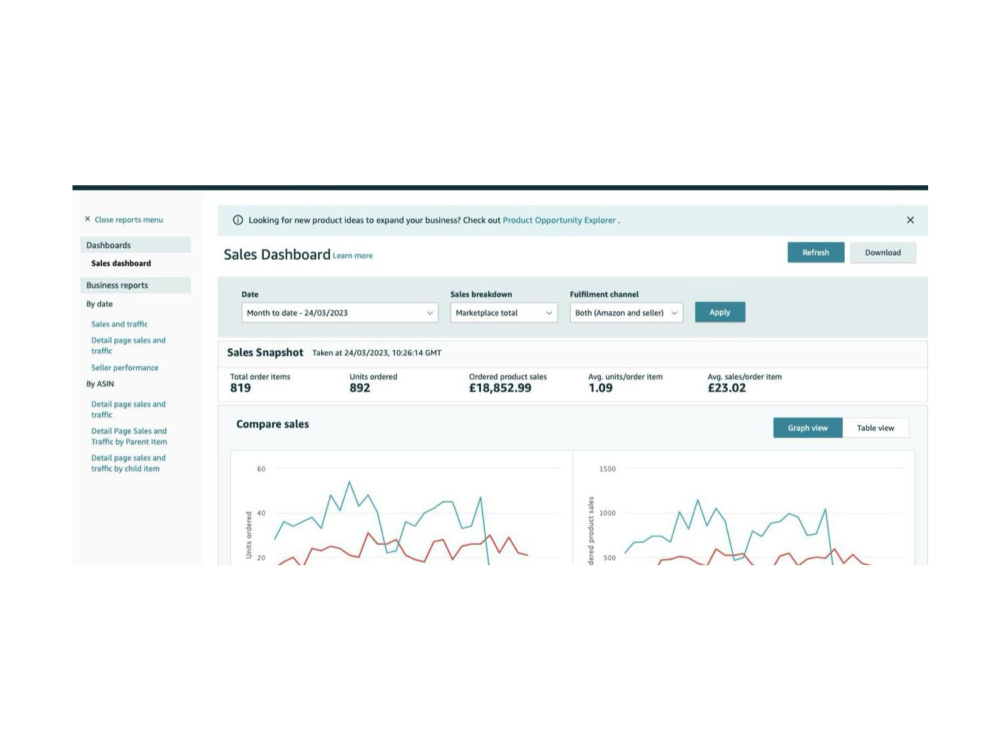Open the Sales breakdown dropdown
Viewport: 1000px width, 750px height.
pos(504,312)
